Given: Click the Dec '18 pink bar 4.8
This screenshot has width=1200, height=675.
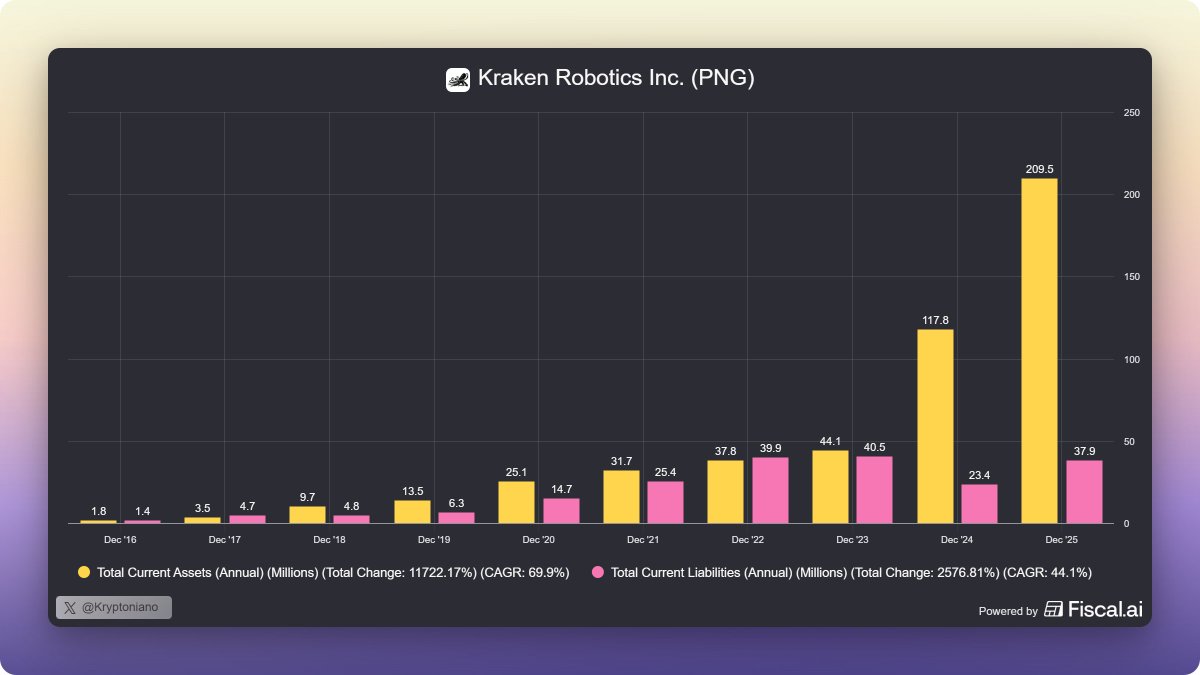Looking at the screenshot, I should pos(351,519).
